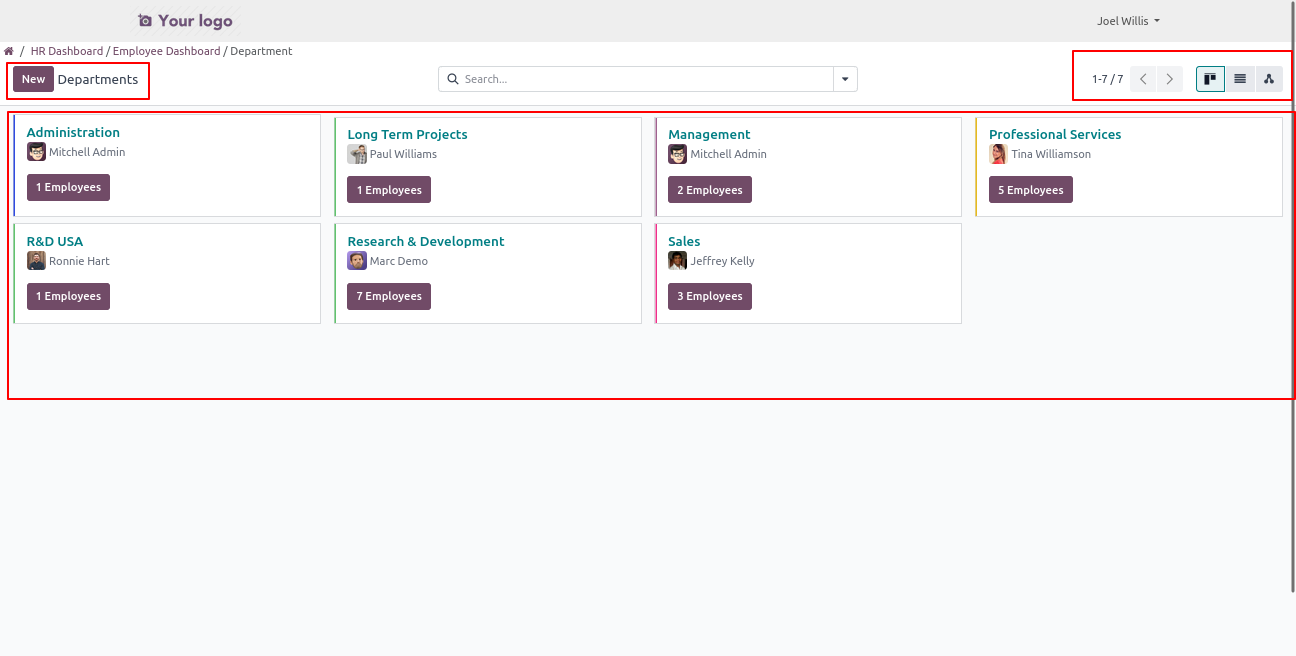Switch to hierarchy view
1296x656 pixels.
coord(1269,79)
